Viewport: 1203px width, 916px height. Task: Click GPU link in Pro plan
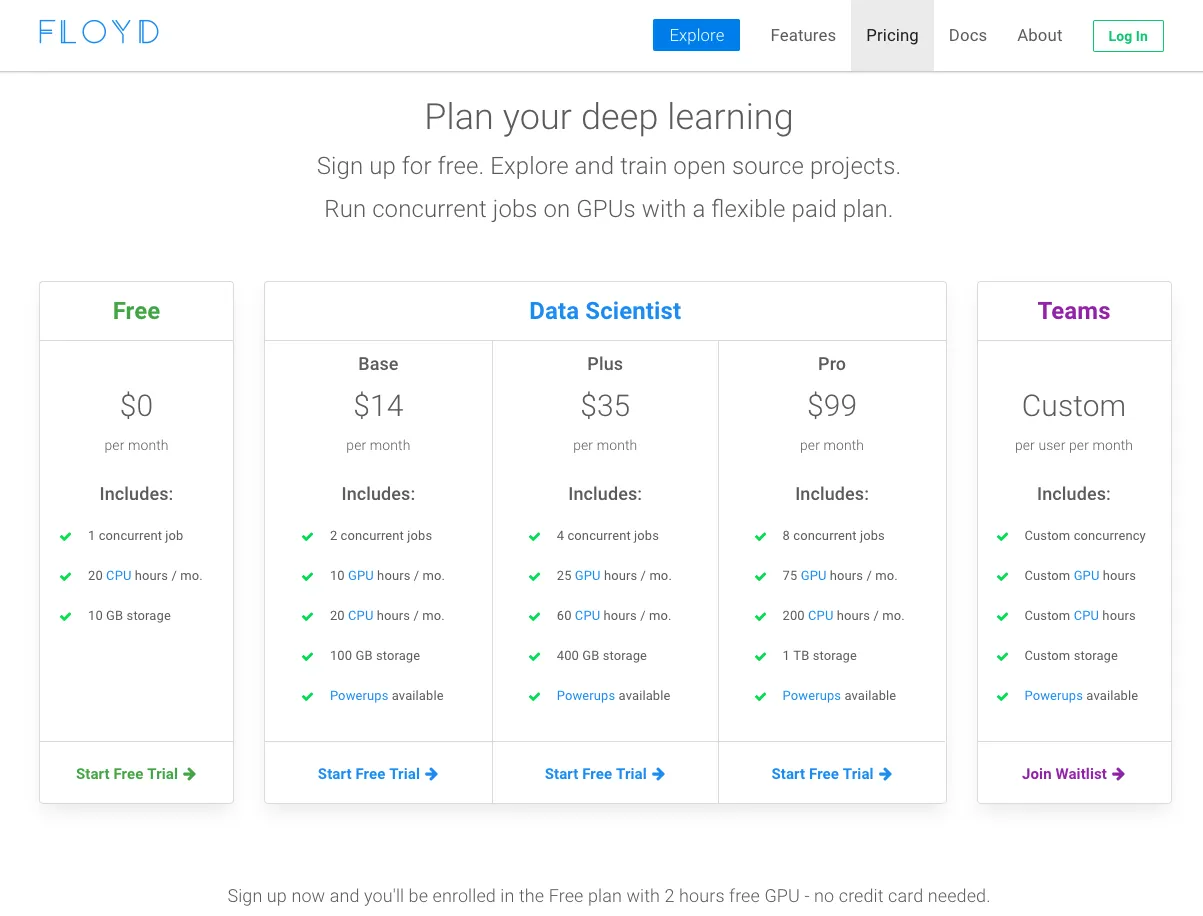point(813,576)
